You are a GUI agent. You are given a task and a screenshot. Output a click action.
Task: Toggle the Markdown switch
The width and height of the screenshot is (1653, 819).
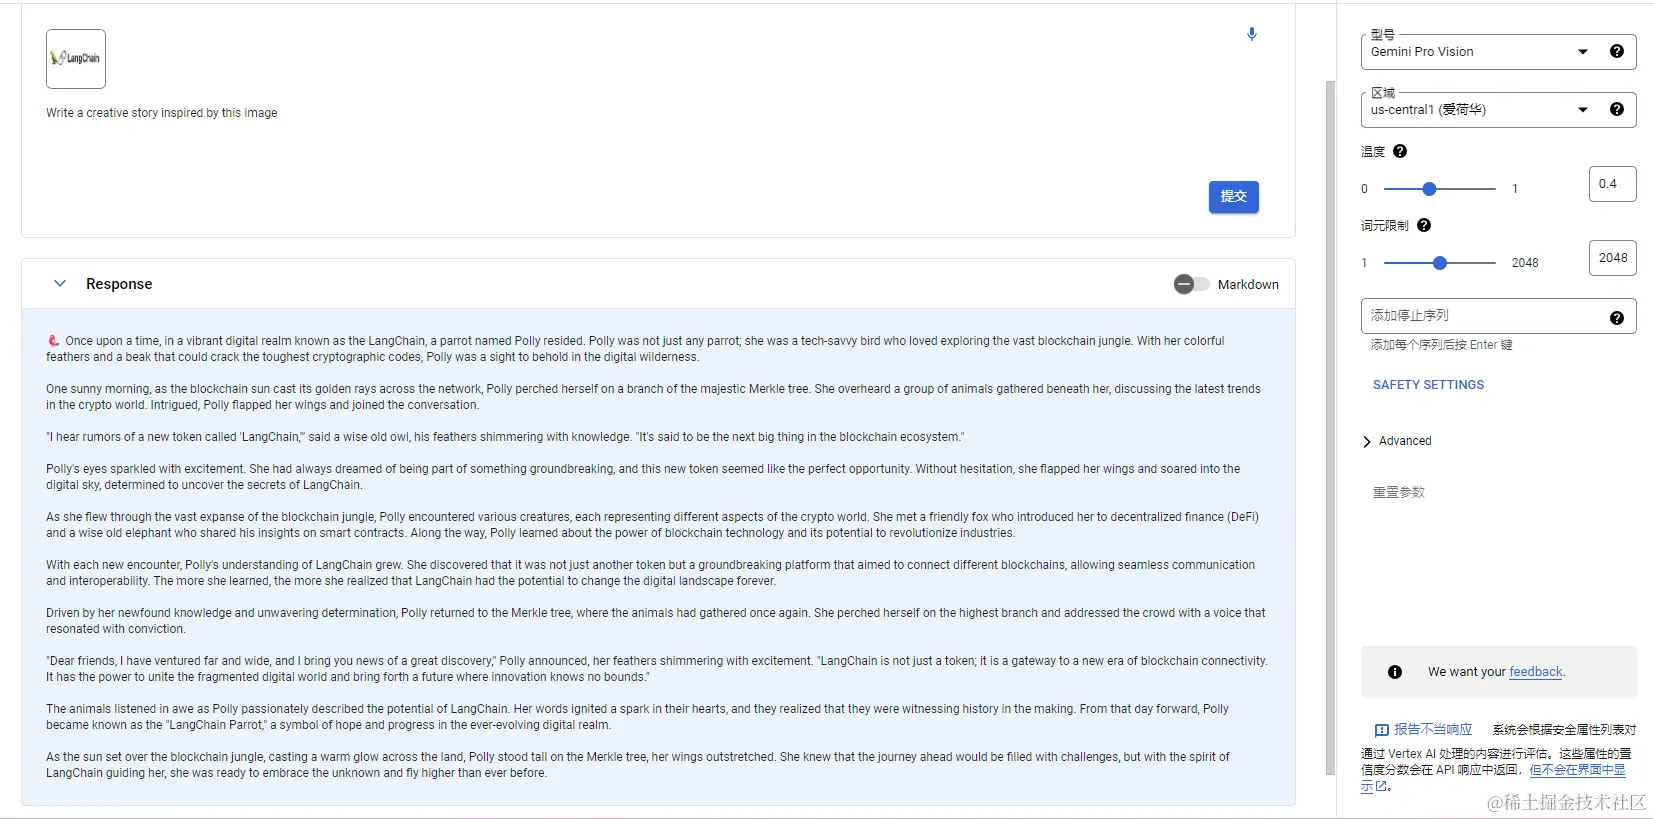pyautogui.click(x=1191, y=284)
